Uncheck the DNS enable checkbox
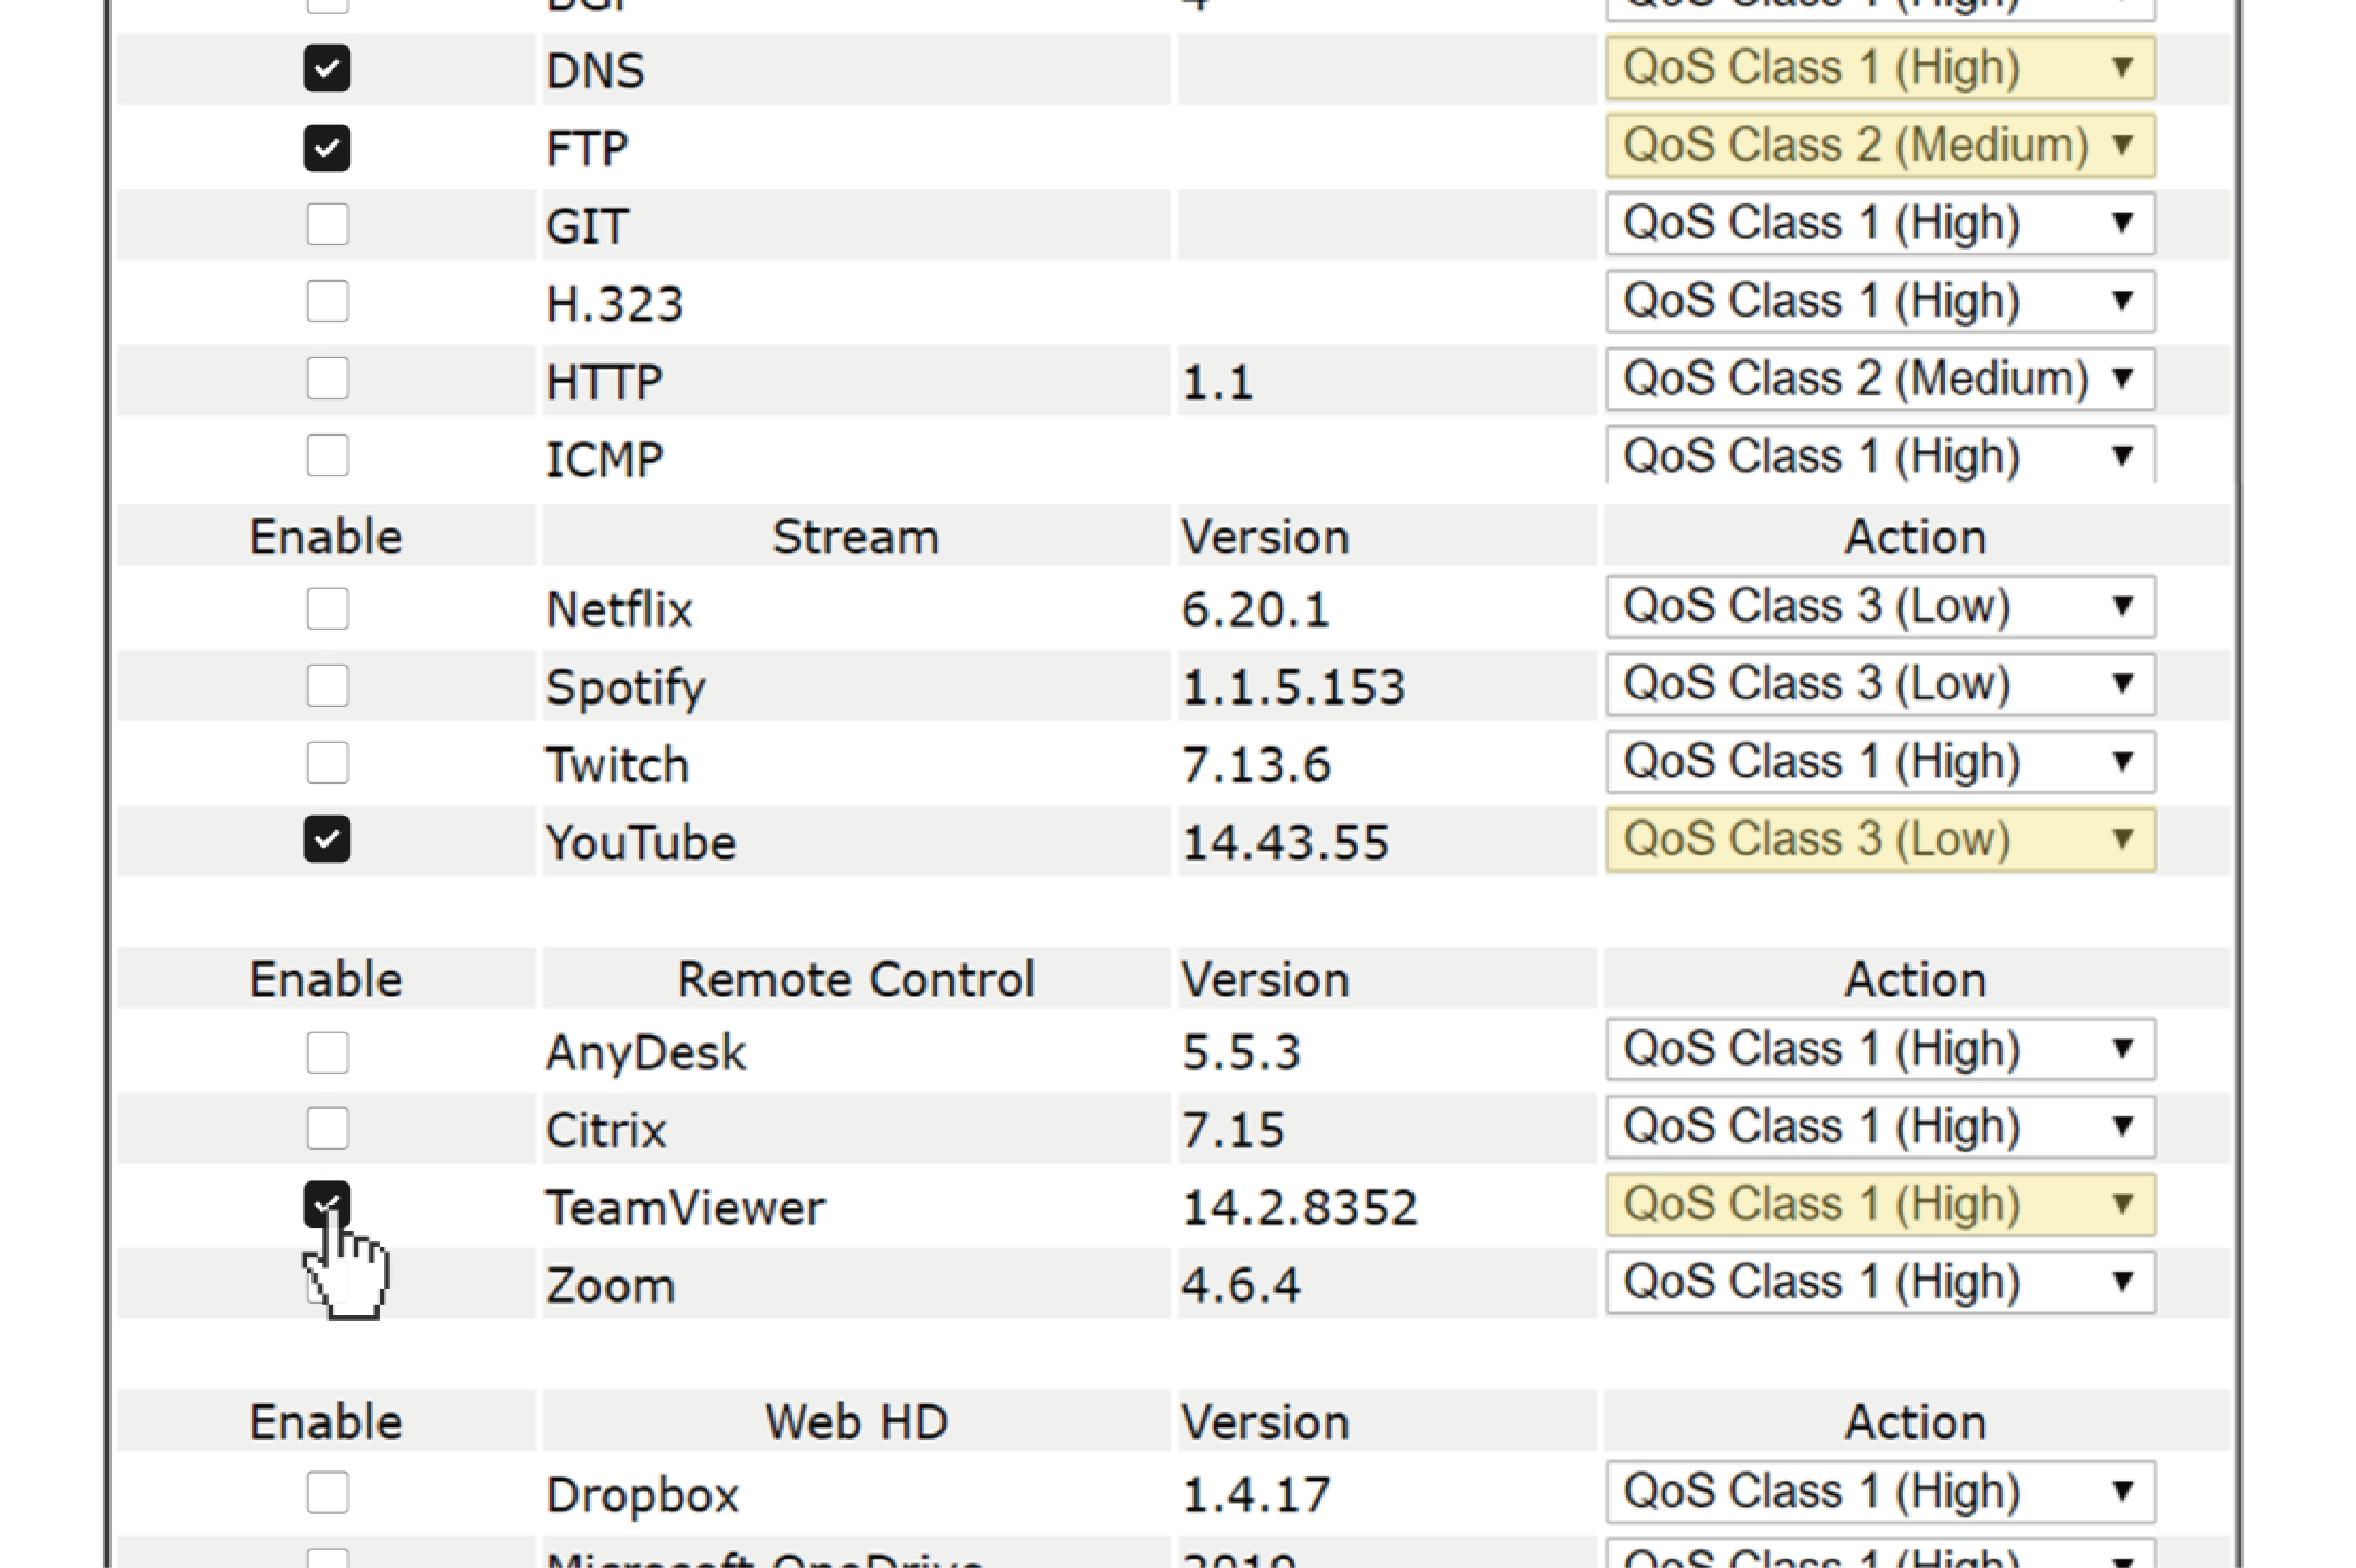Viewport: 2356px width, 1568px height. coord(327,68)
